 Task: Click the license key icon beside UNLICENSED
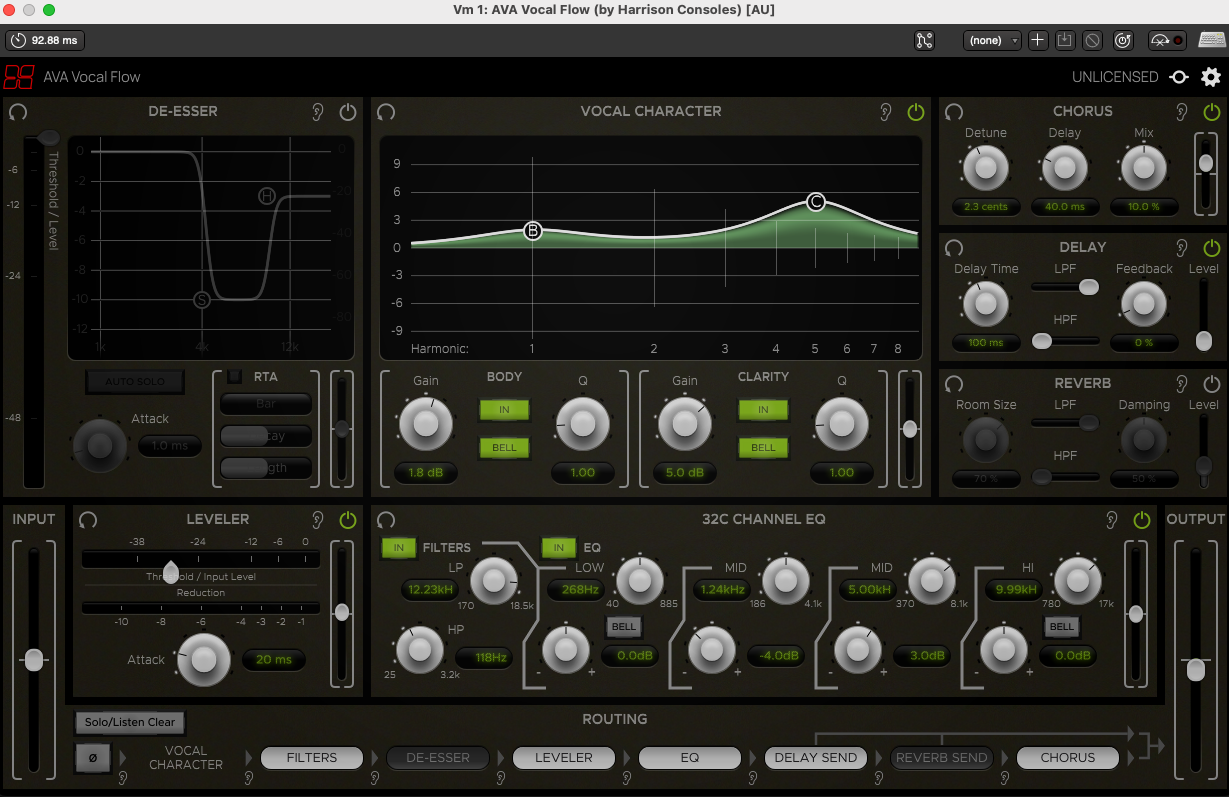tap(1179, 77)
